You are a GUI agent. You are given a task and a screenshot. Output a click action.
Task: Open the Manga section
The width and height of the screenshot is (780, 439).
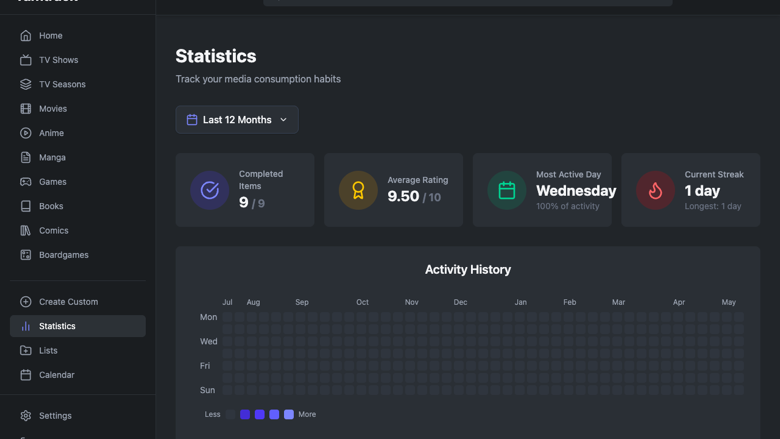point(78,158)
